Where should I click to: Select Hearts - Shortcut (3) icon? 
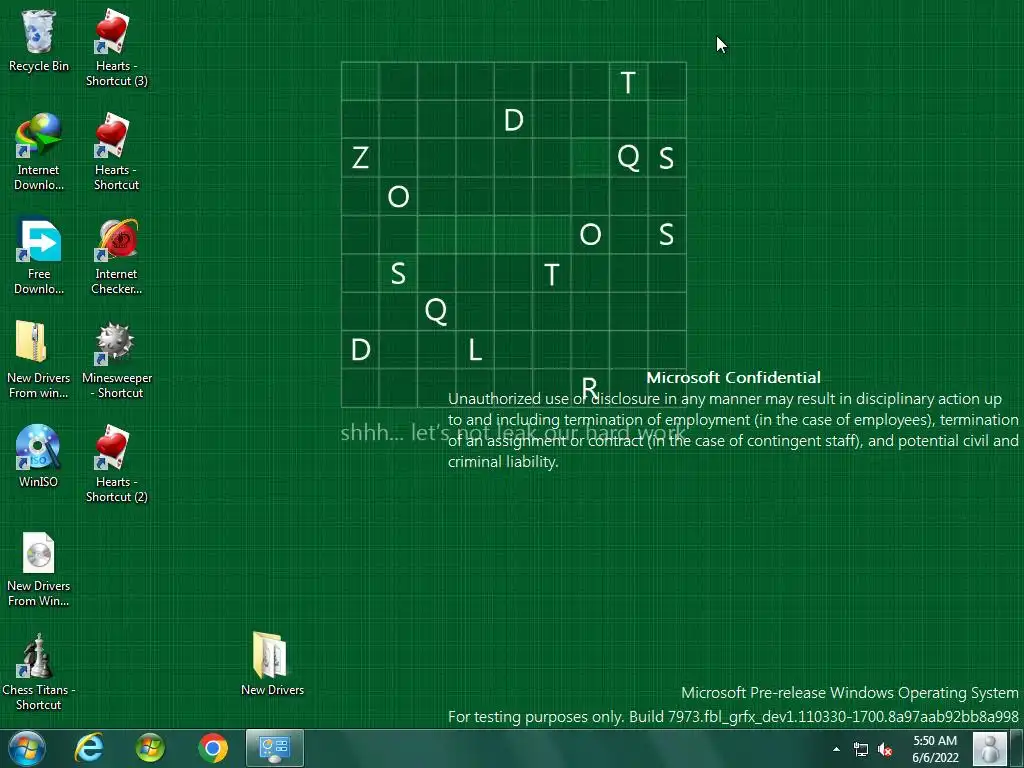[x=116, y=48]
